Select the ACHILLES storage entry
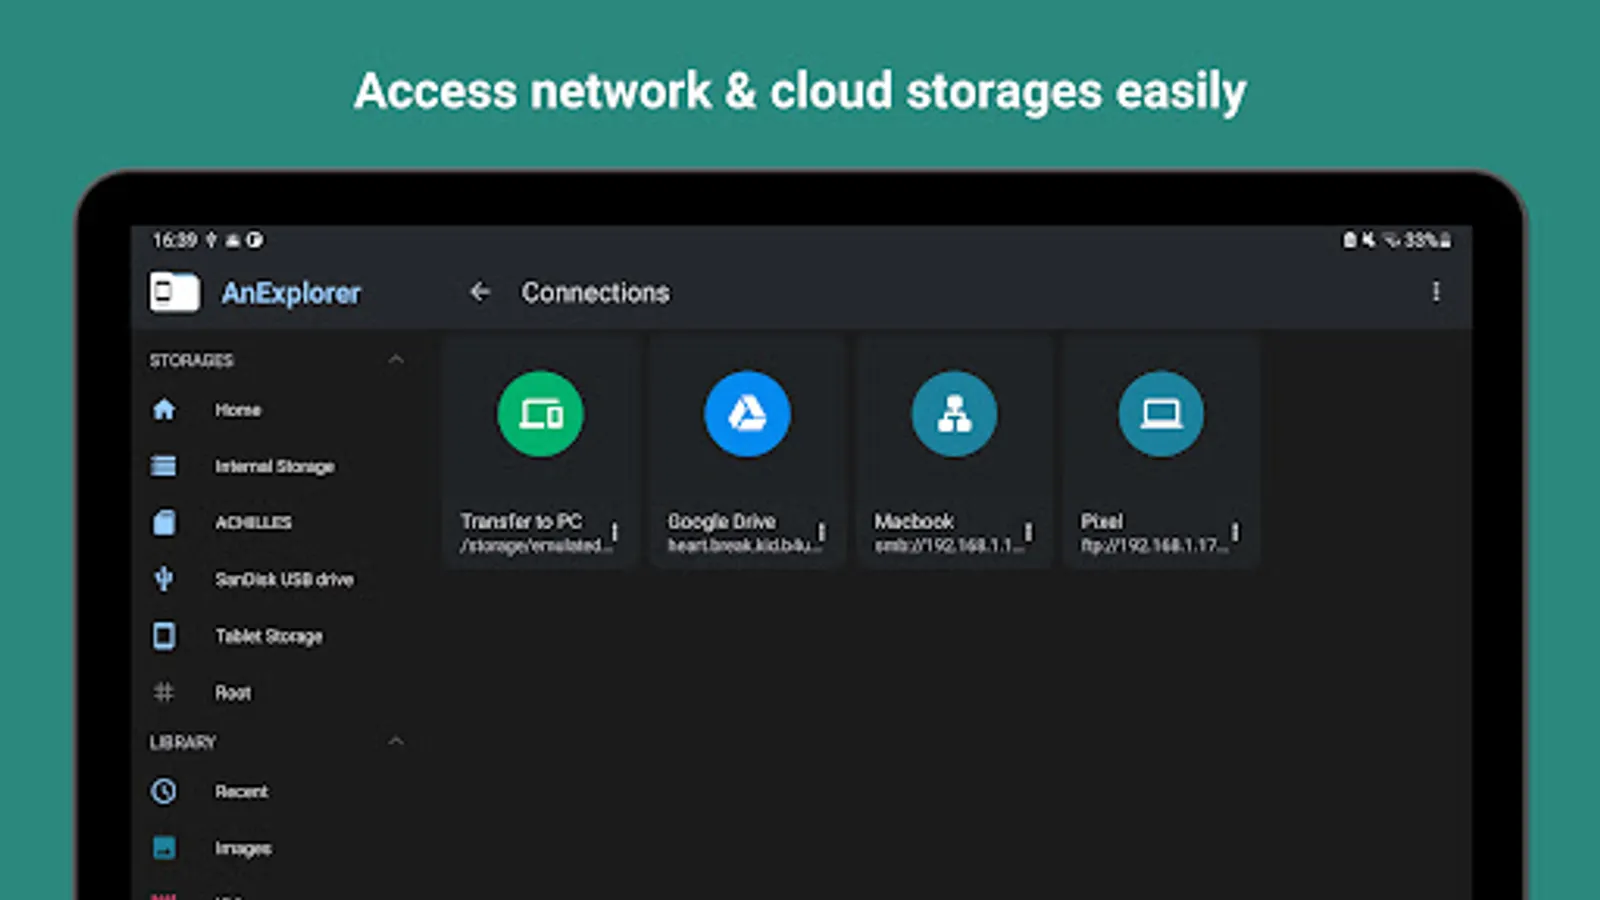1600x900 pixels. coord(253,523)
